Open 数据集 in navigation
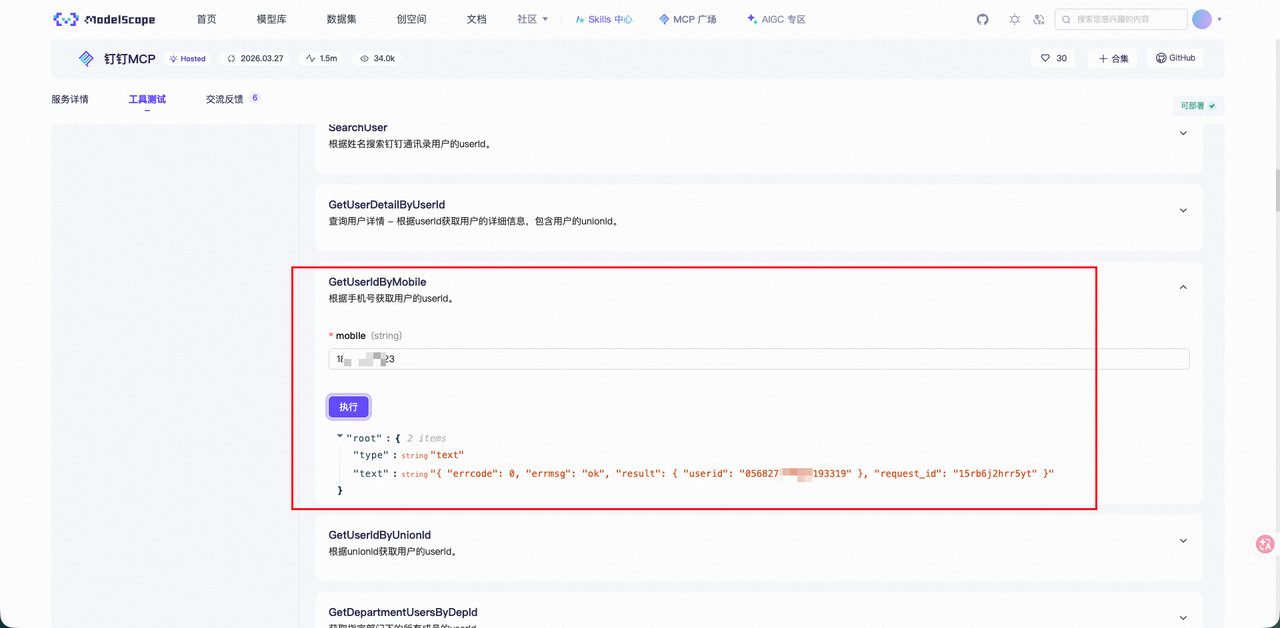The height and width of the screenshot is (628, 1280). [342, 19]
